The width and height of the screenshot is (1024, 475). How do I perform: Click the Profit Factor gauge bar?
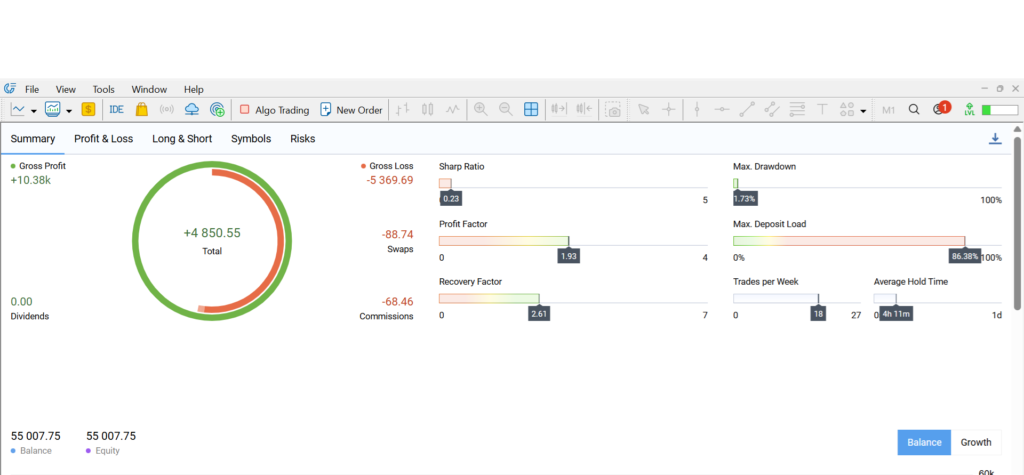573,241
